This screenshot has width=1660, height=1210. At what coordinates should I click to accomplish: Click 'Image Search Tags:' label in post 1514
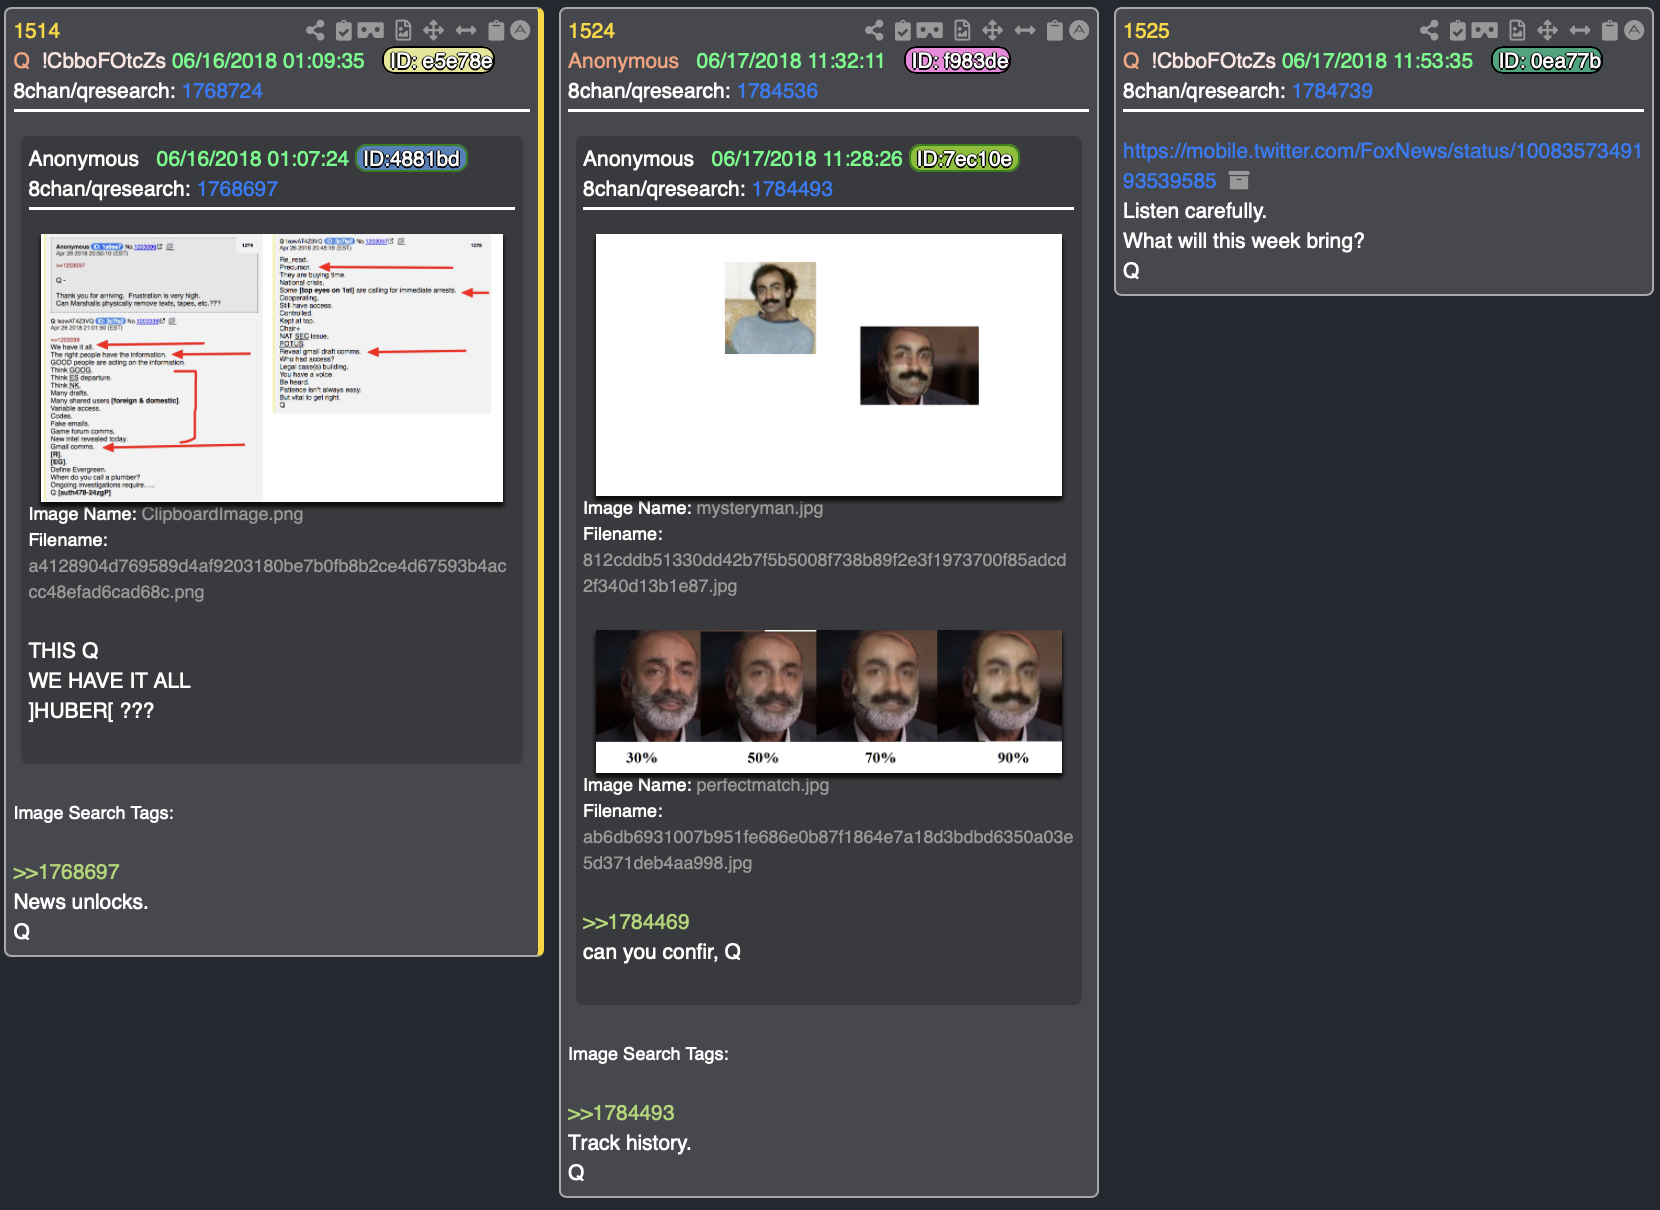[x=94, y=813]
